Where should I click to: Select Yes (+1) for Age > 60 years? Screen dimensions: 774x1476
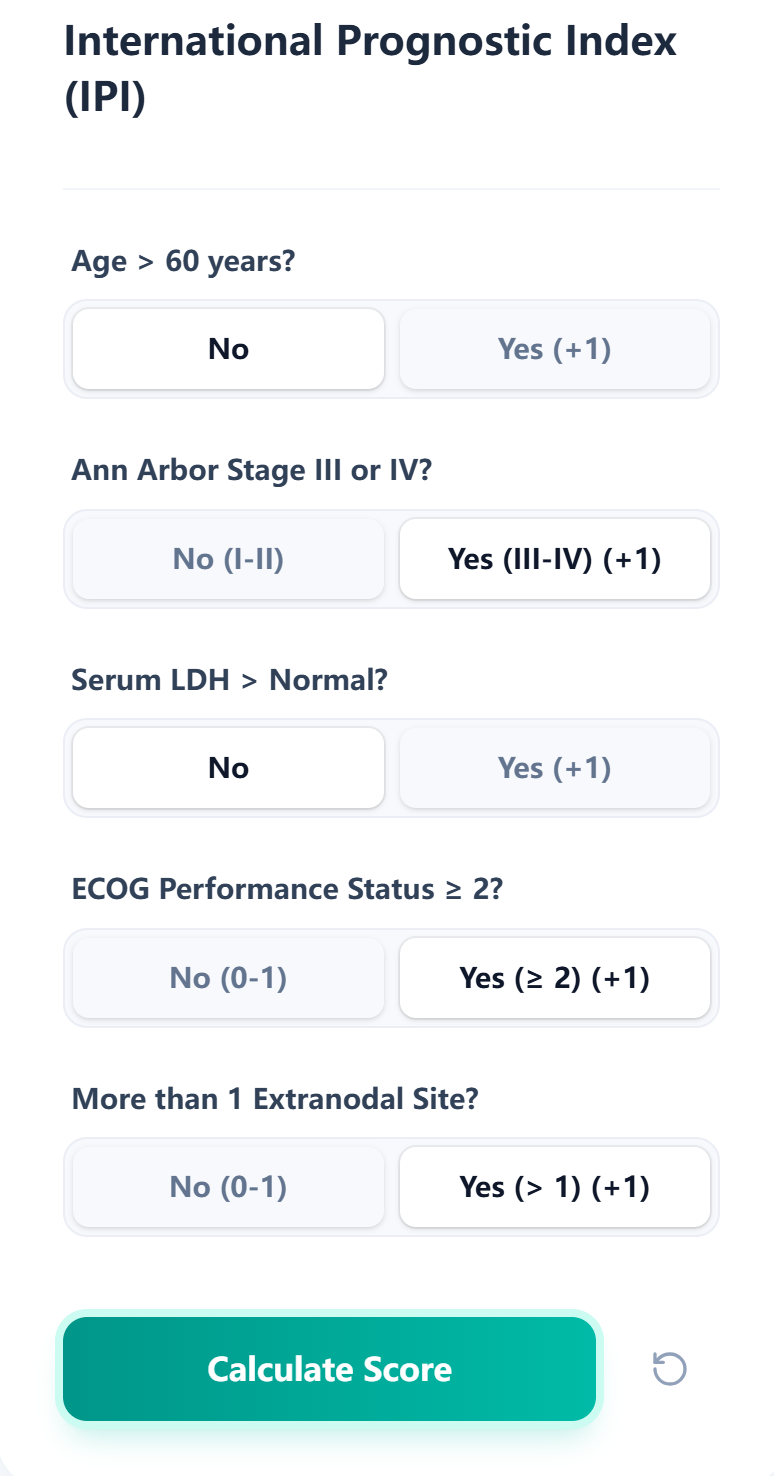555,349
